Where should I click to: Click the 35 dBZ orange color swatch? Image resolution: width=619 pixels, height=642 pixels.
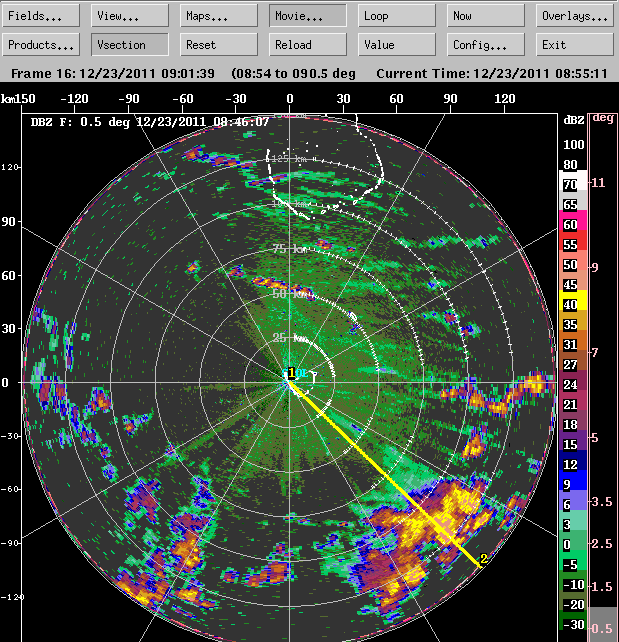pos(573,320)
